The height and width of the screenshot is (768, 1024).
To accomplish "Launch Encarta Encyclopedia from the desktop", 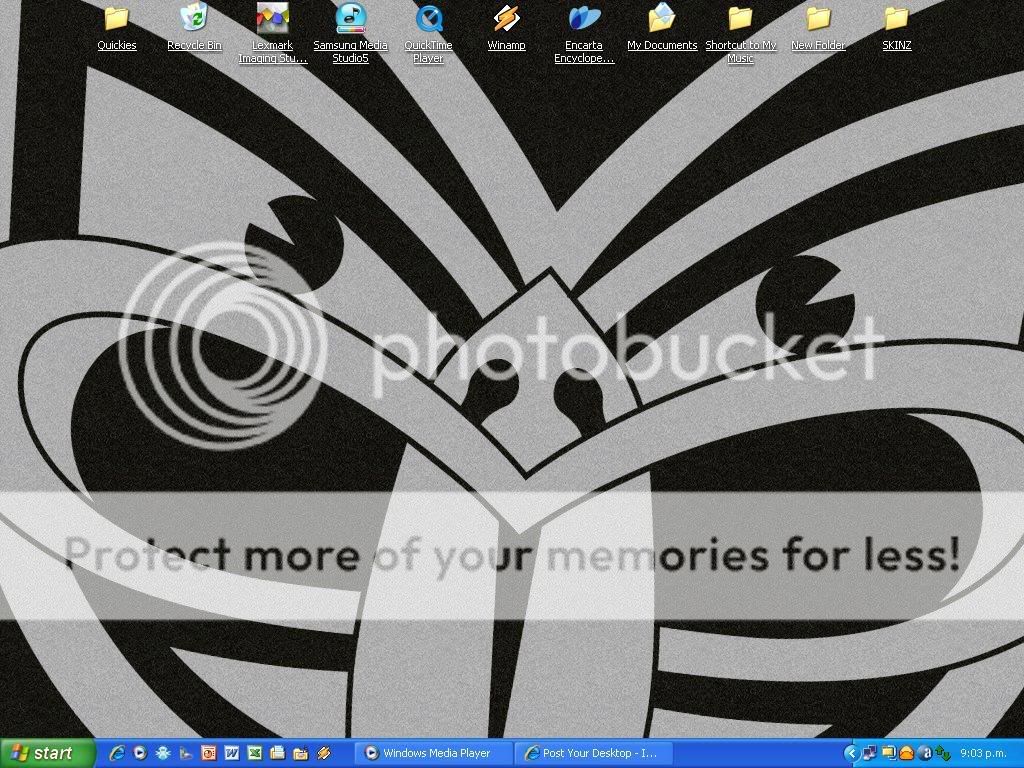I will coord(584,19).
